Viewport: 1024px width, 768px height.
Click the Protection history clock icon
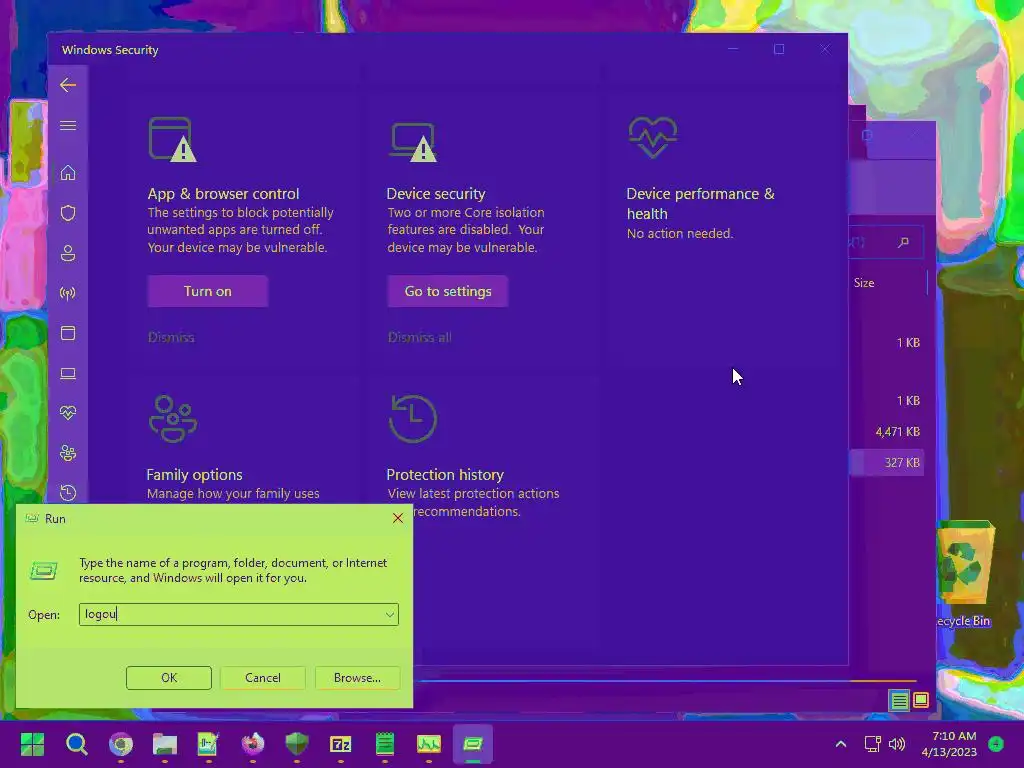coord(413,419)
